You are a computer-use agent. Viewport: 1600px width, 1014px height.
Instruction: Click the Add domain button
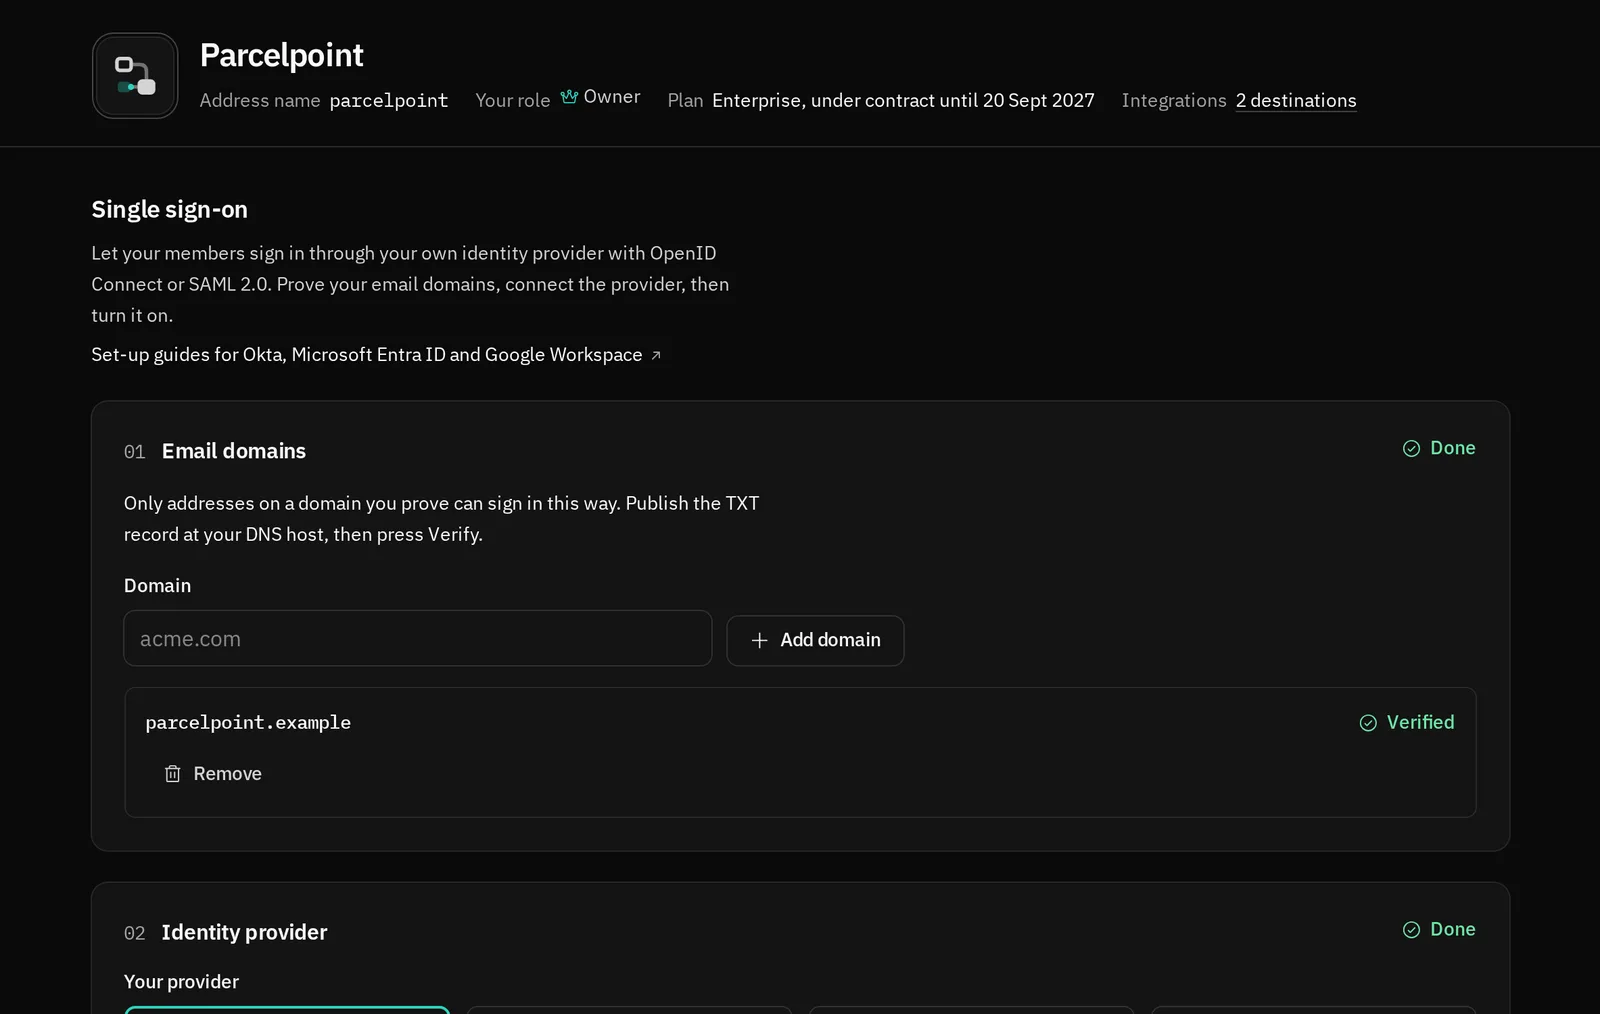pos(815,641)
